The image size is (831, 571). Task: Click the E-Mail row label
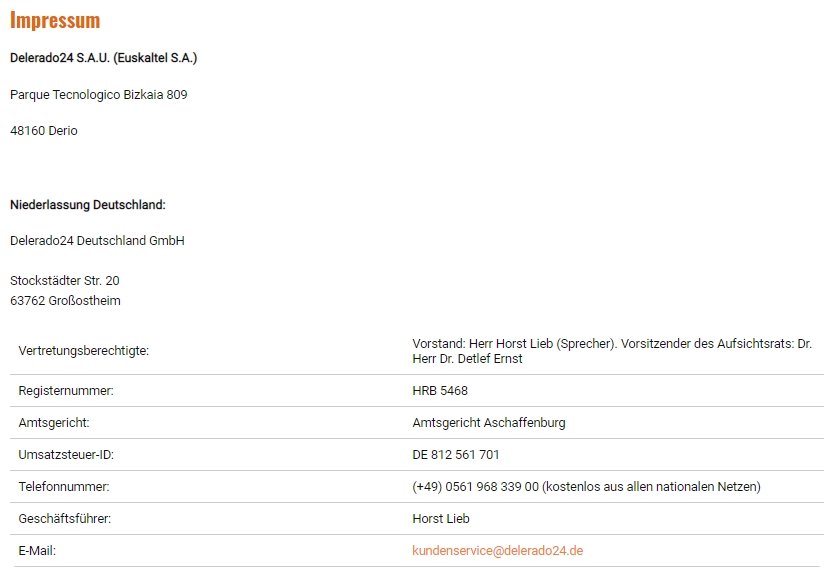coord(37,550)
